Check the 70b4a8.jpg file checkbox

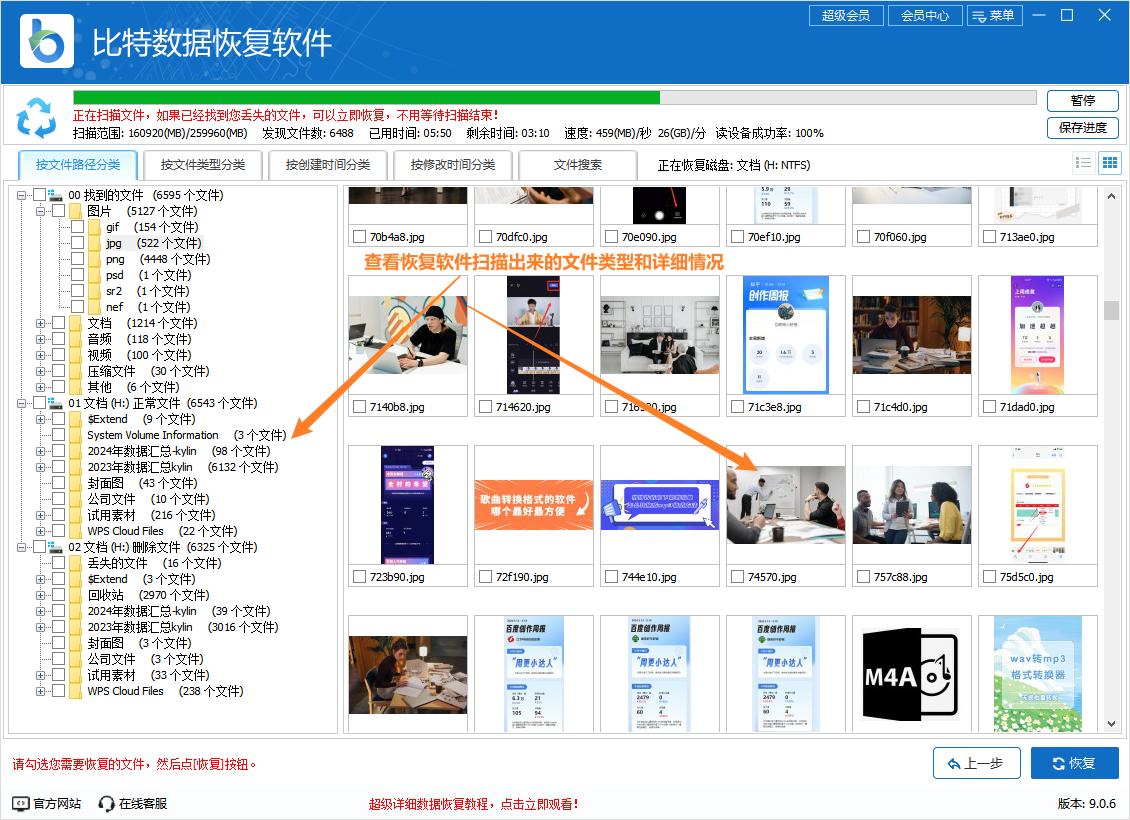[x=359, y=238]
